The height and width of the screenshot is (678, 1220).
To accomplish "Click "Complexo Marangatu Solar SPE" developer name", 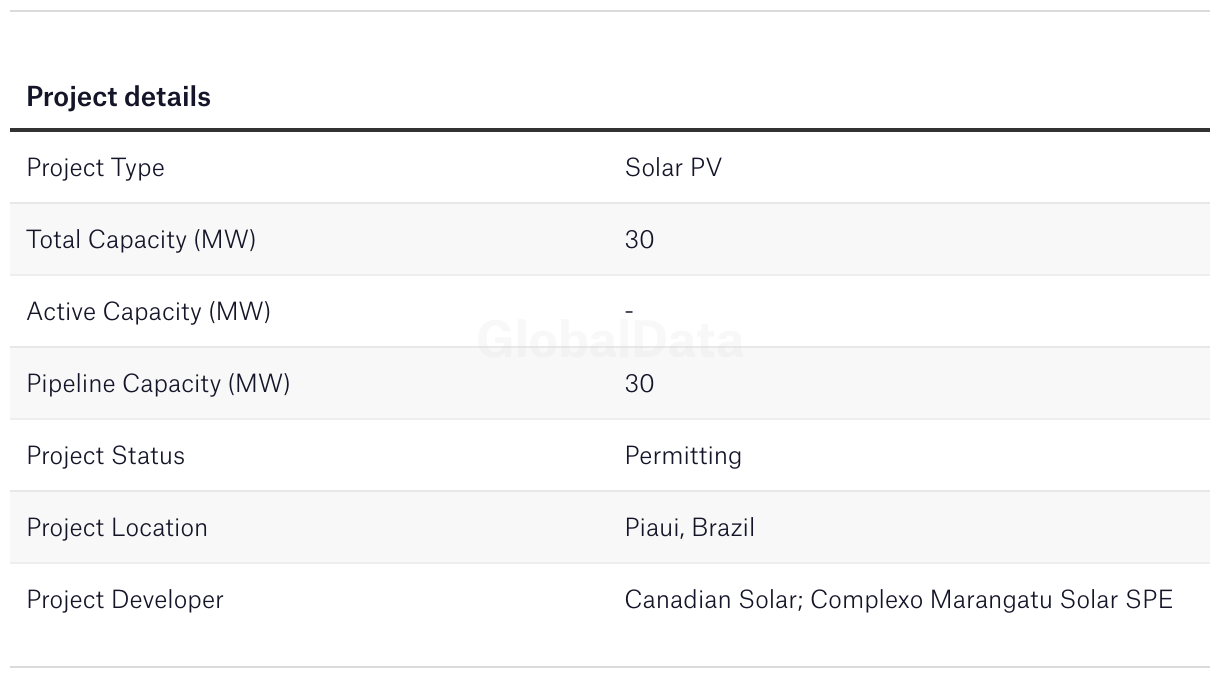I will [991, 600].
